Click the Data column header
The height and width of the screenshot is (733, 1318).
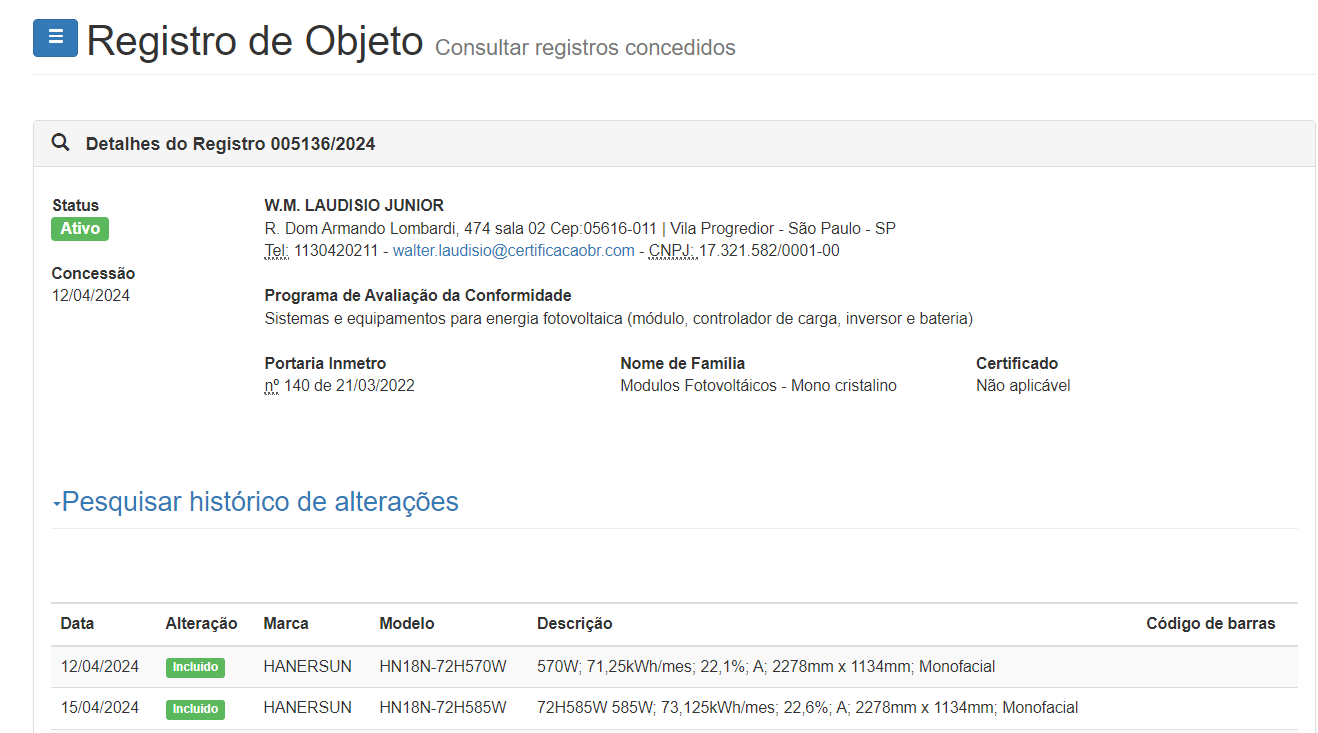point(77,623)
